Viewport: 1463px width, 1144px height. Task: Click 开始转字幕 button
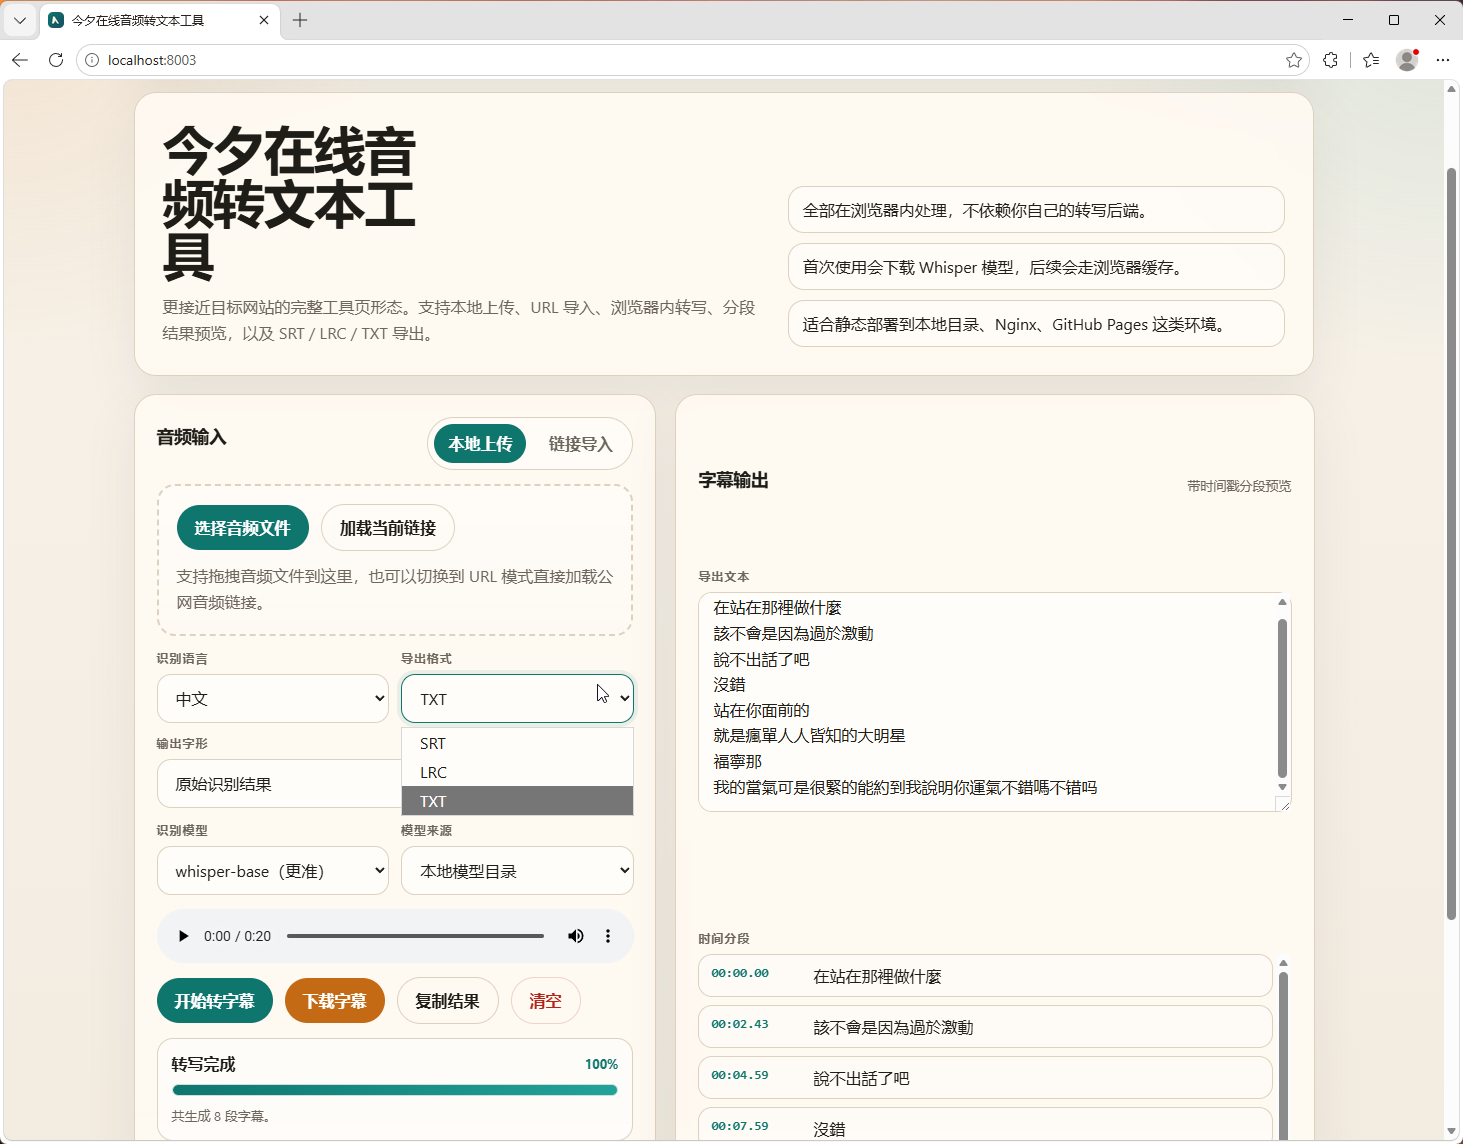click(x=215, y=1001)
